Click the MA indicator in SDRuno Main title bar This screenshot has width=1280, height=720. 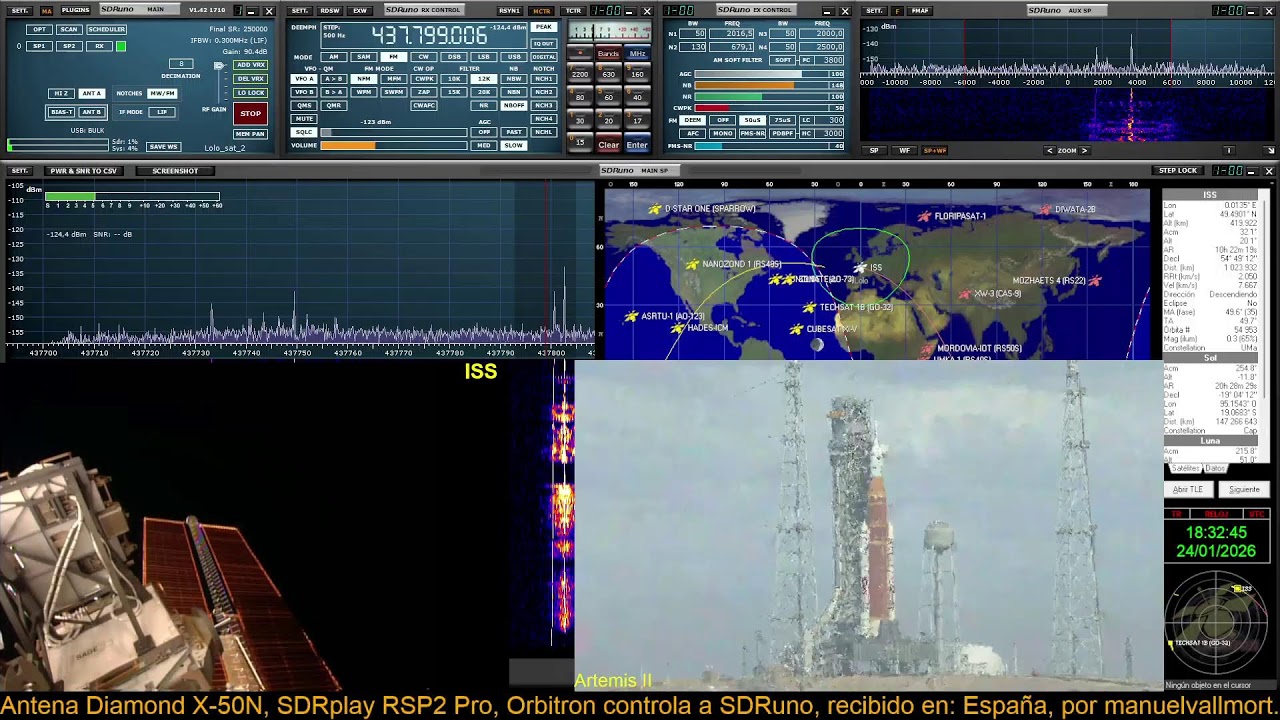click(46, 11)
